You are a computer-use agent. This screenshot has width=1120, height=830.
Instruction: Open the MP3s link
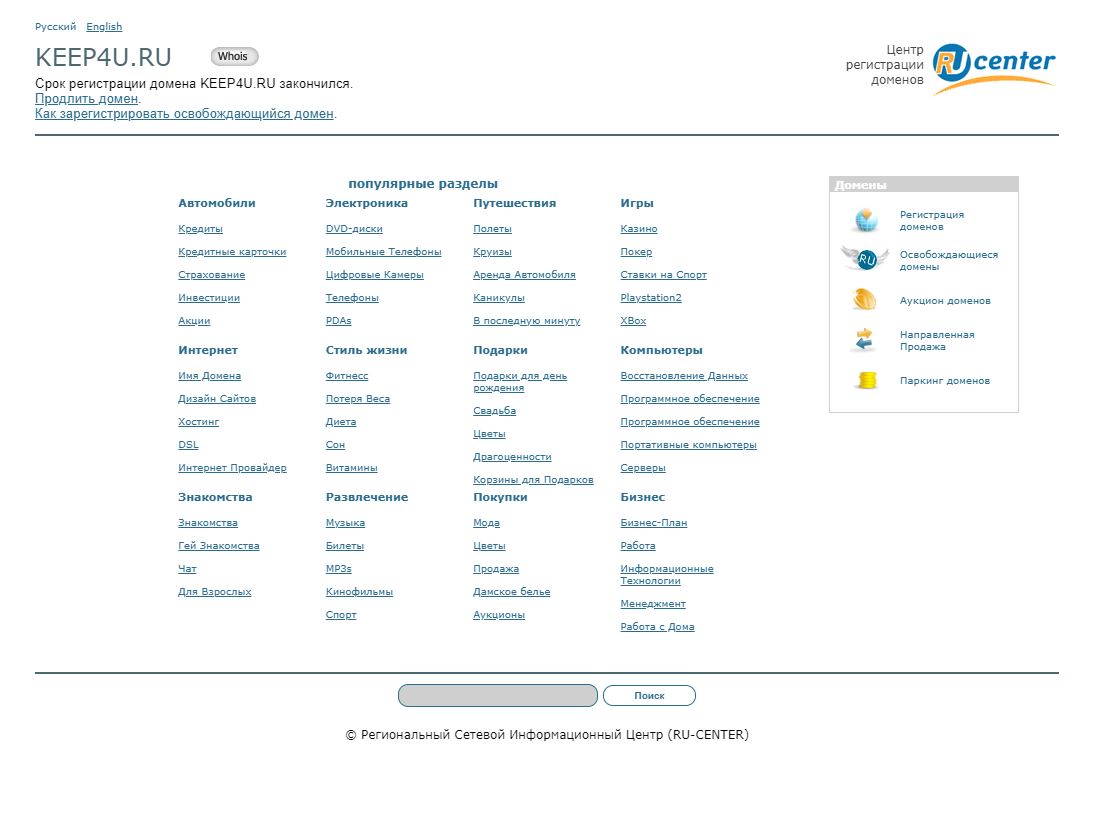pyautogui.click(x=339, y=569)
